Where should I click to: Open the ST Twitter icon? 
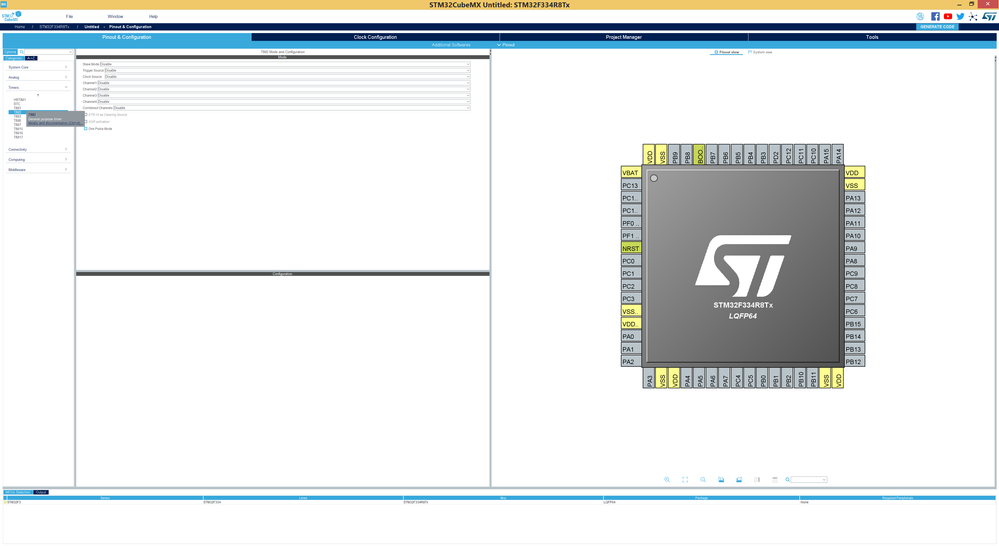(960, 17)
